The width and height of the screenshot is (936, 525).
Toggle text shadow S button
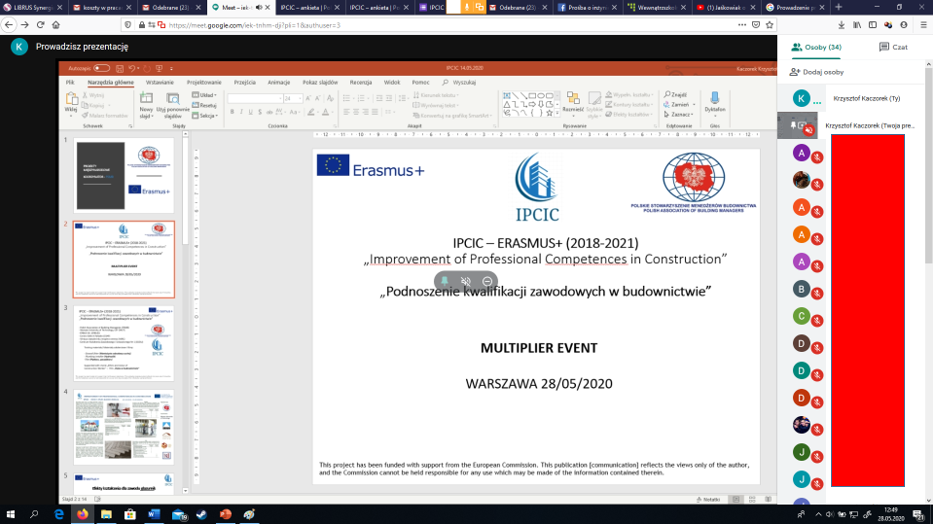pyautogui.click(x=260, y=112)
